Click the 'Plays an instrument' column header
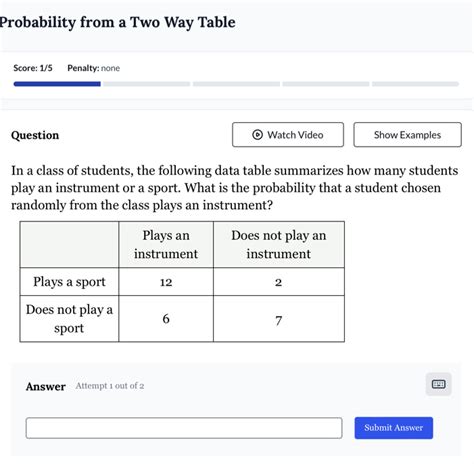The image size is (474, 464). [166, 244]
